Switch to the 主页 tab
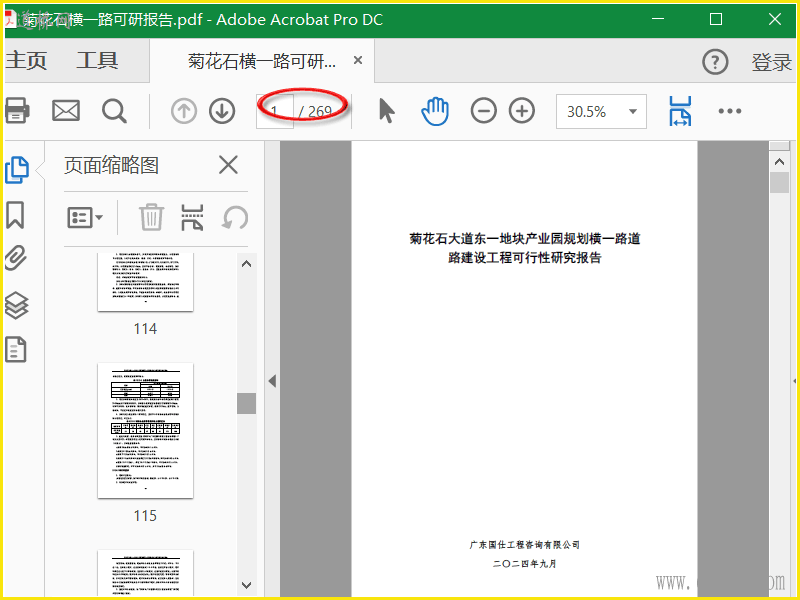 coord(26,61)
